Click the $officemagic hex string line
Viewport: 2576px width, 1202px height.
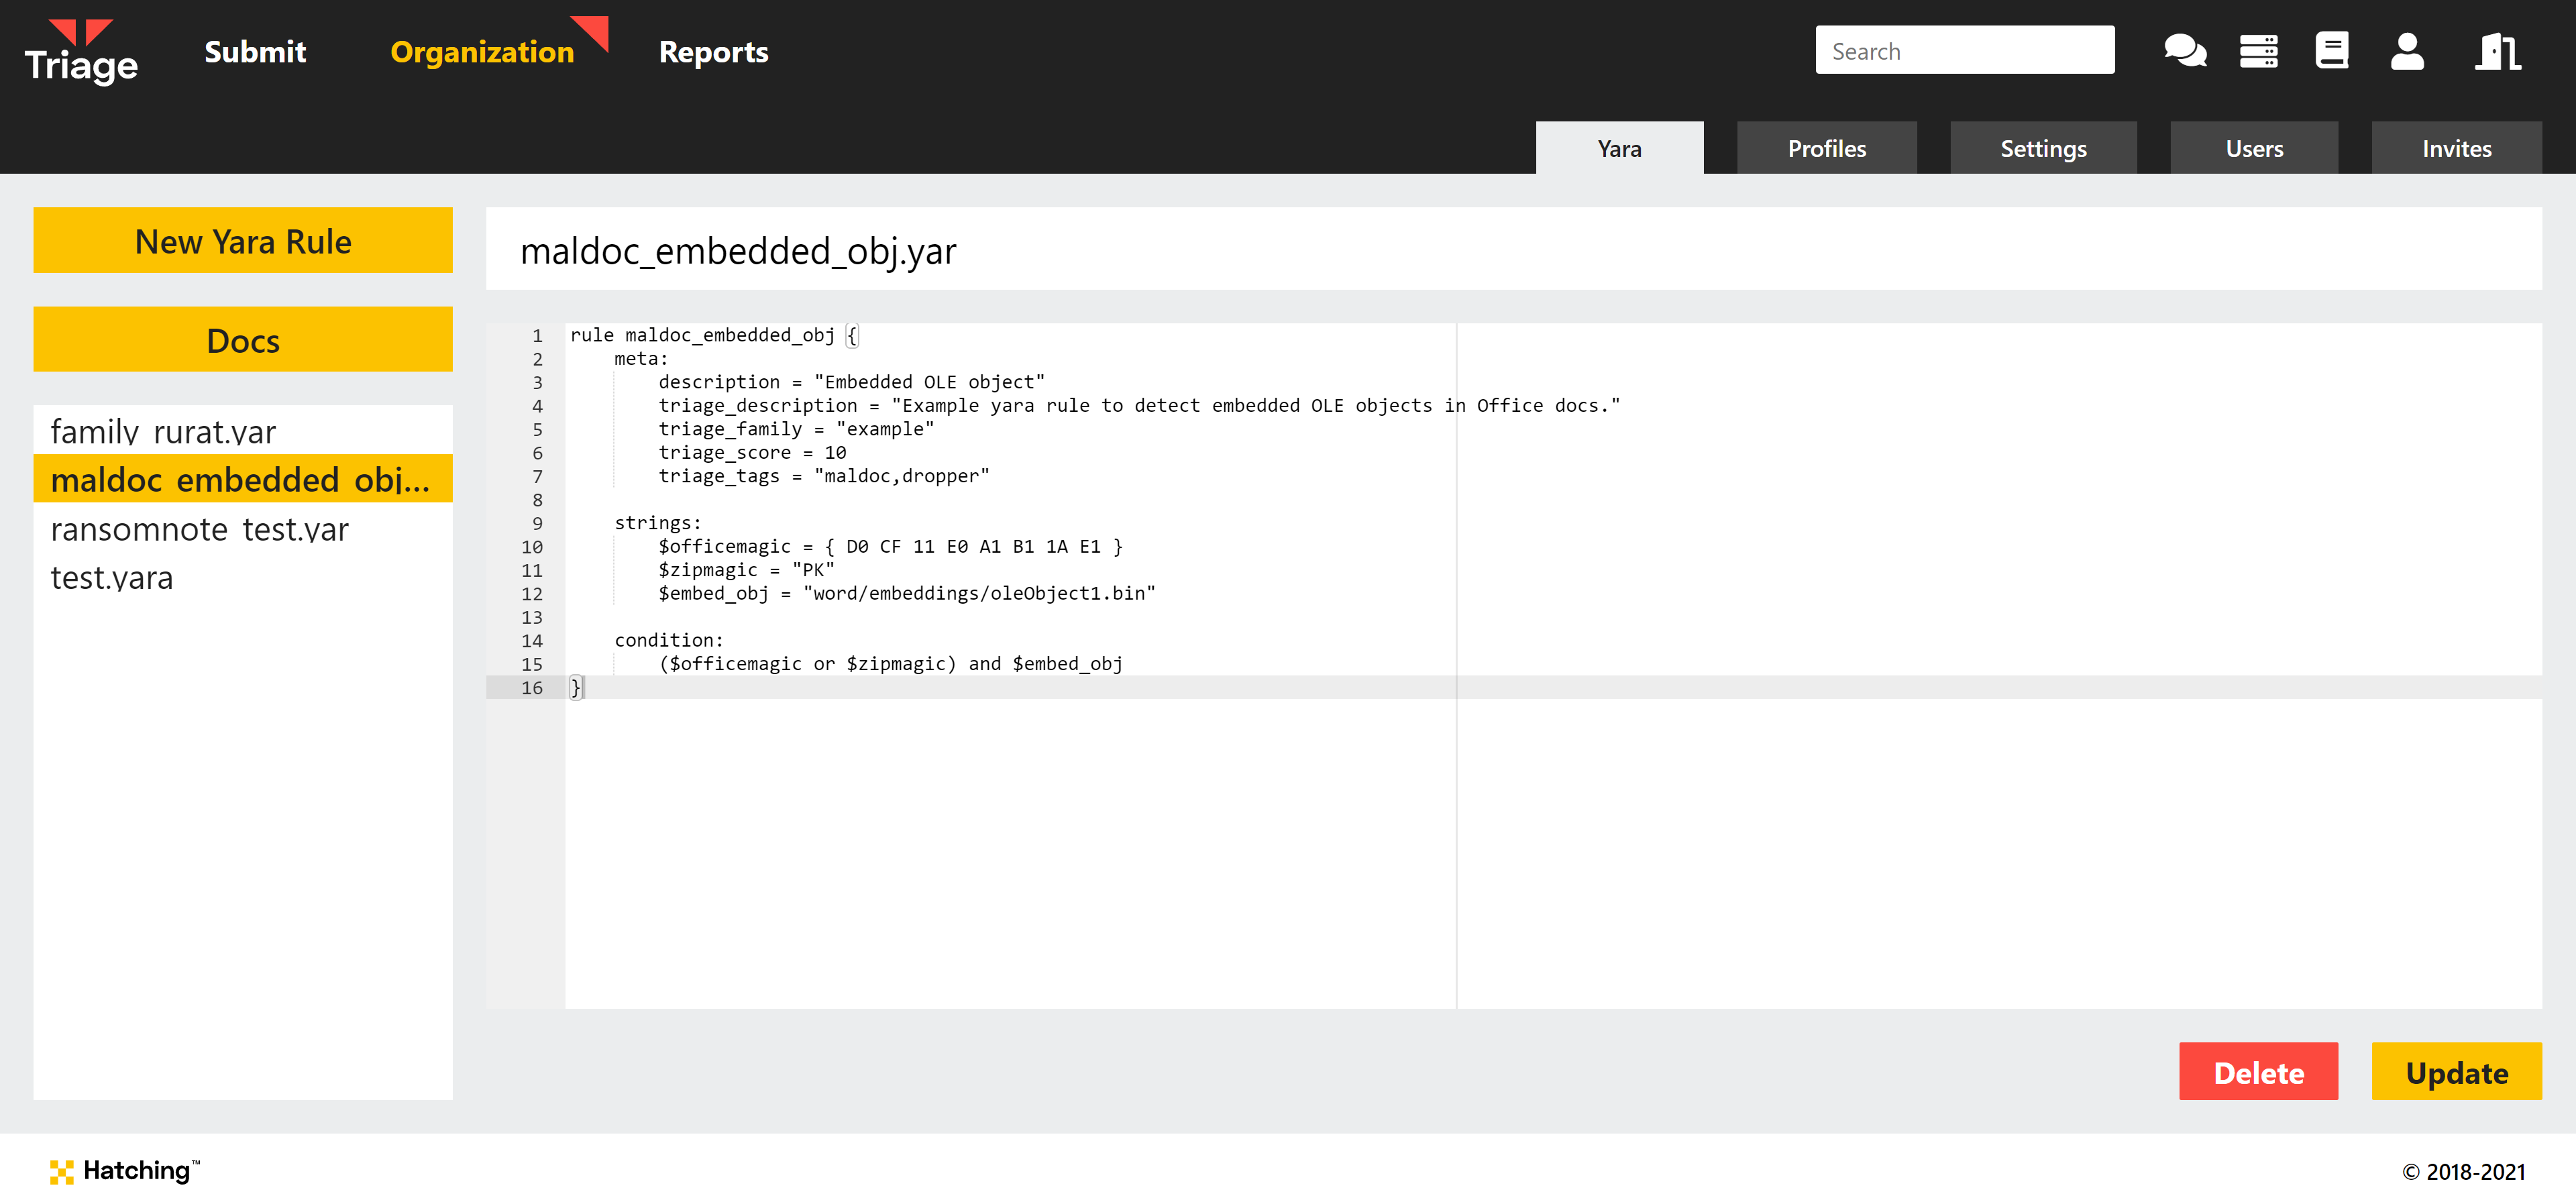890,547
